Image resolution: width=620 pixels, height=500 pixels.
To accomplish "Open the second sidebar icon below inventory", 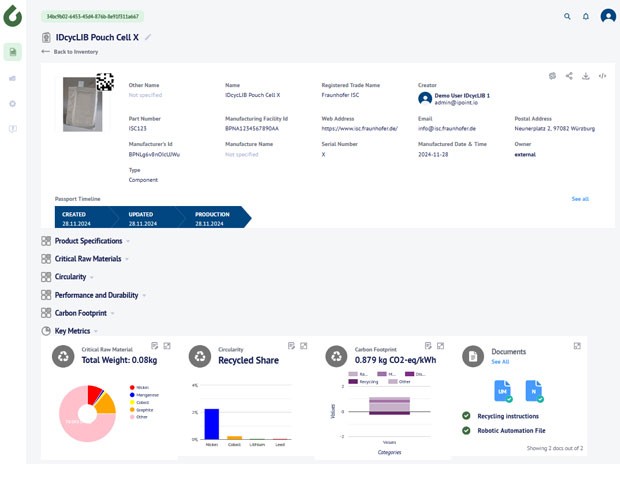I will tap(13, 78).
